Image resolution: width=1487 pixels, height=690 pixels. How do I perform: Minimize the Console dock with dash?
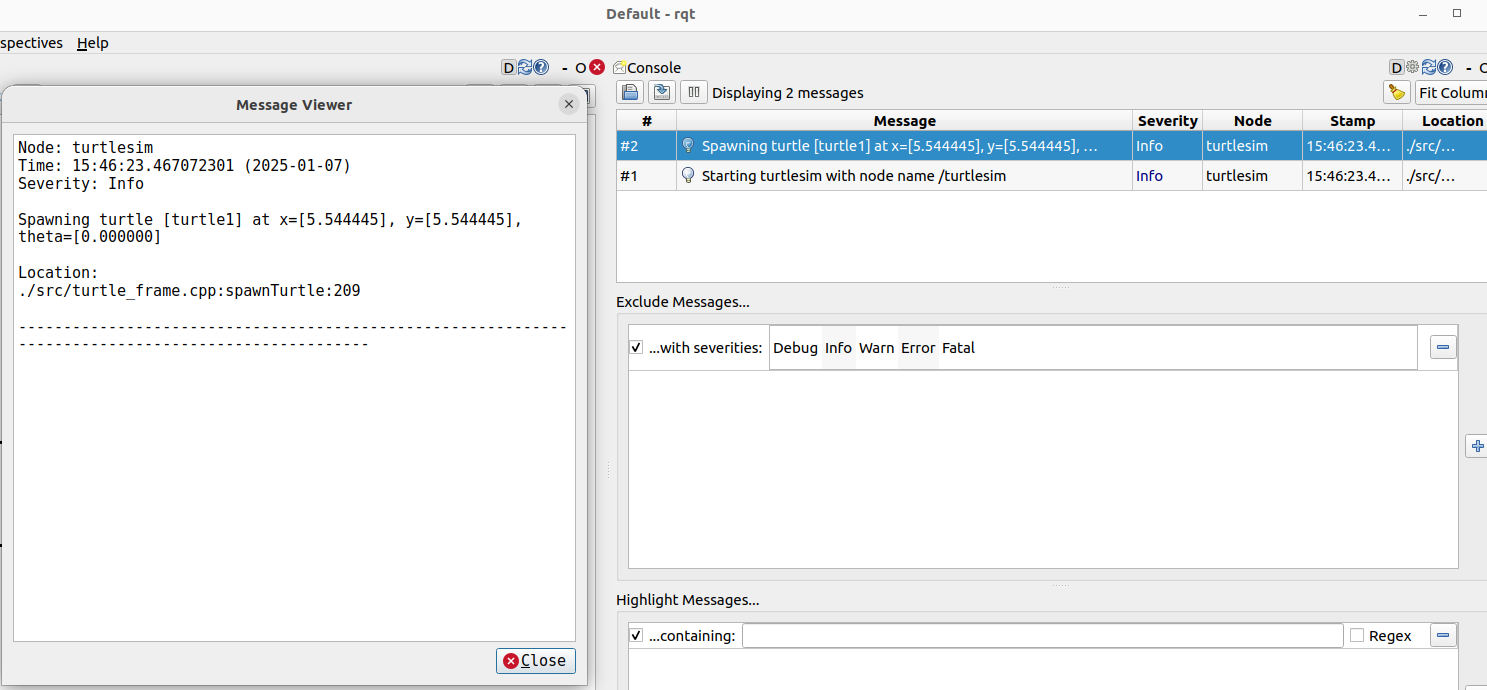click(x=1467, y=68)
